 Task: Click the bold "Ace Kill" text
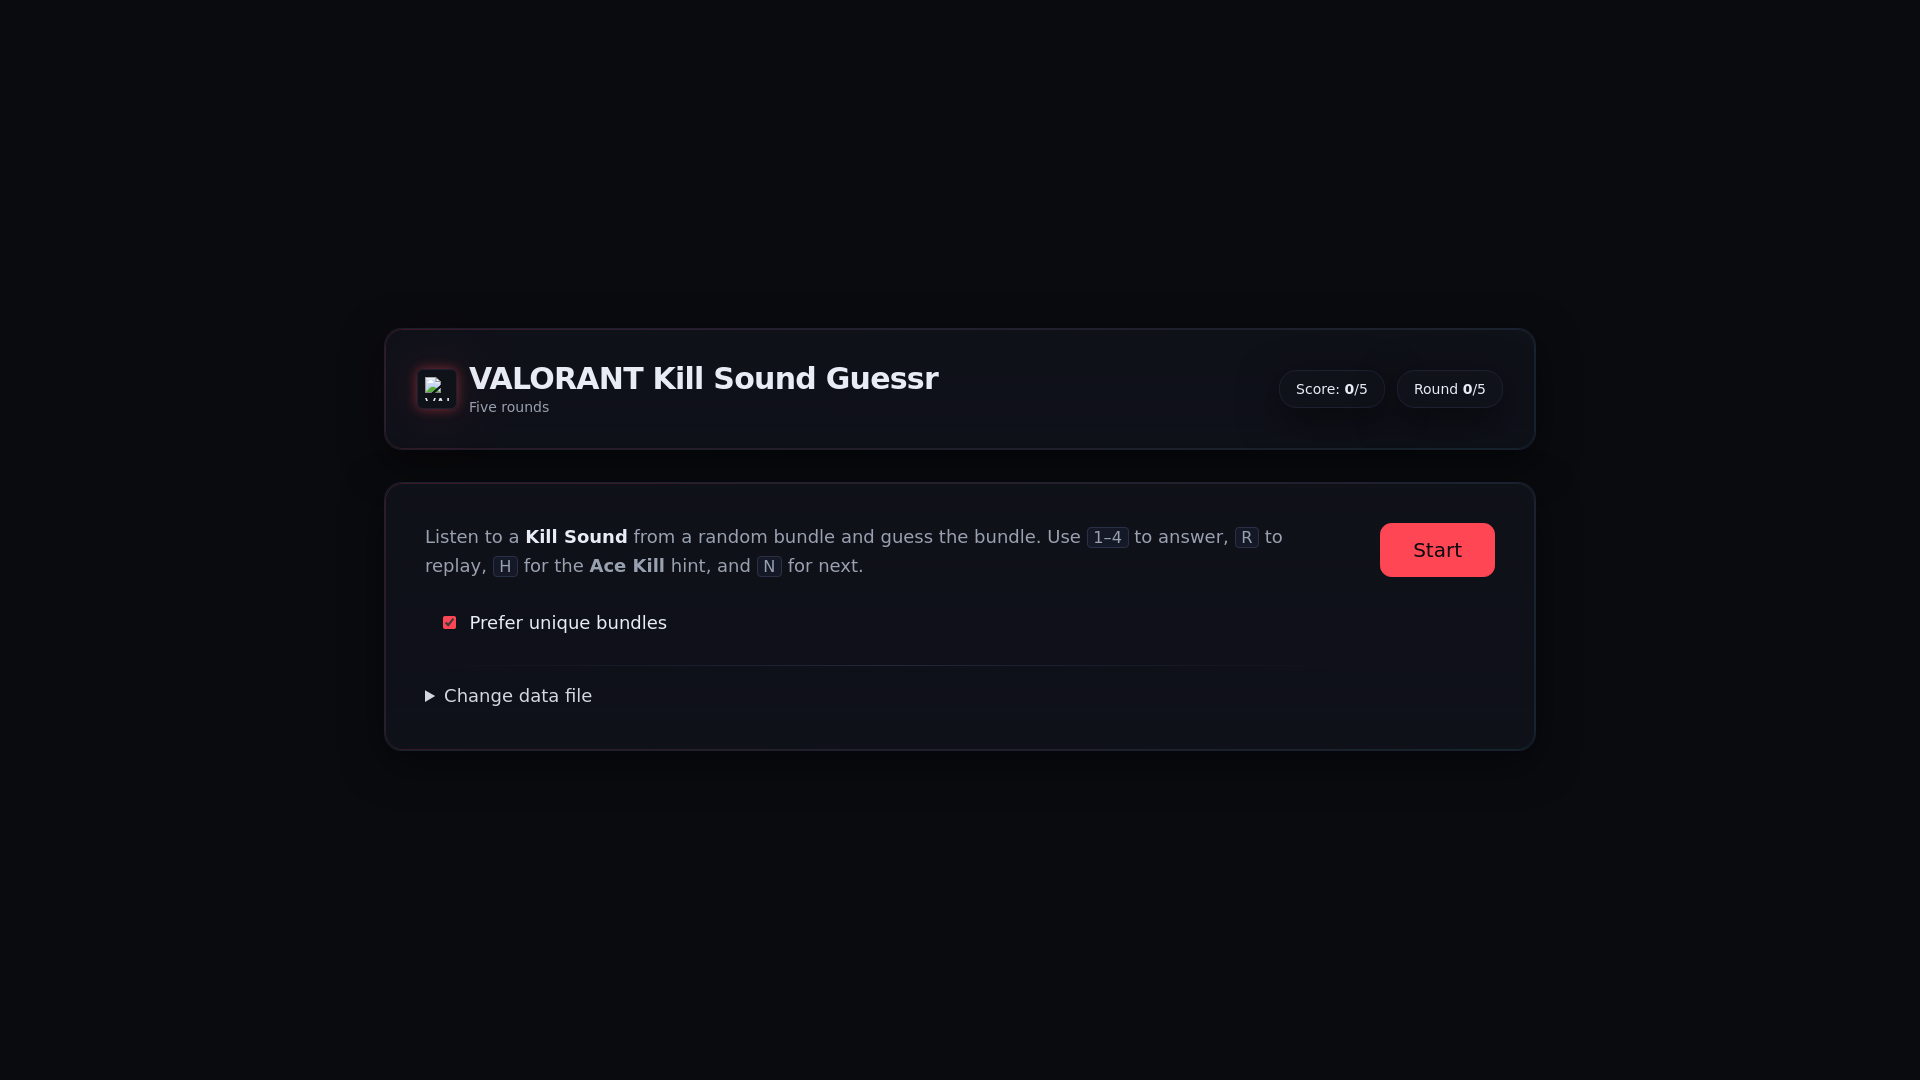click(x=627, y=566)
